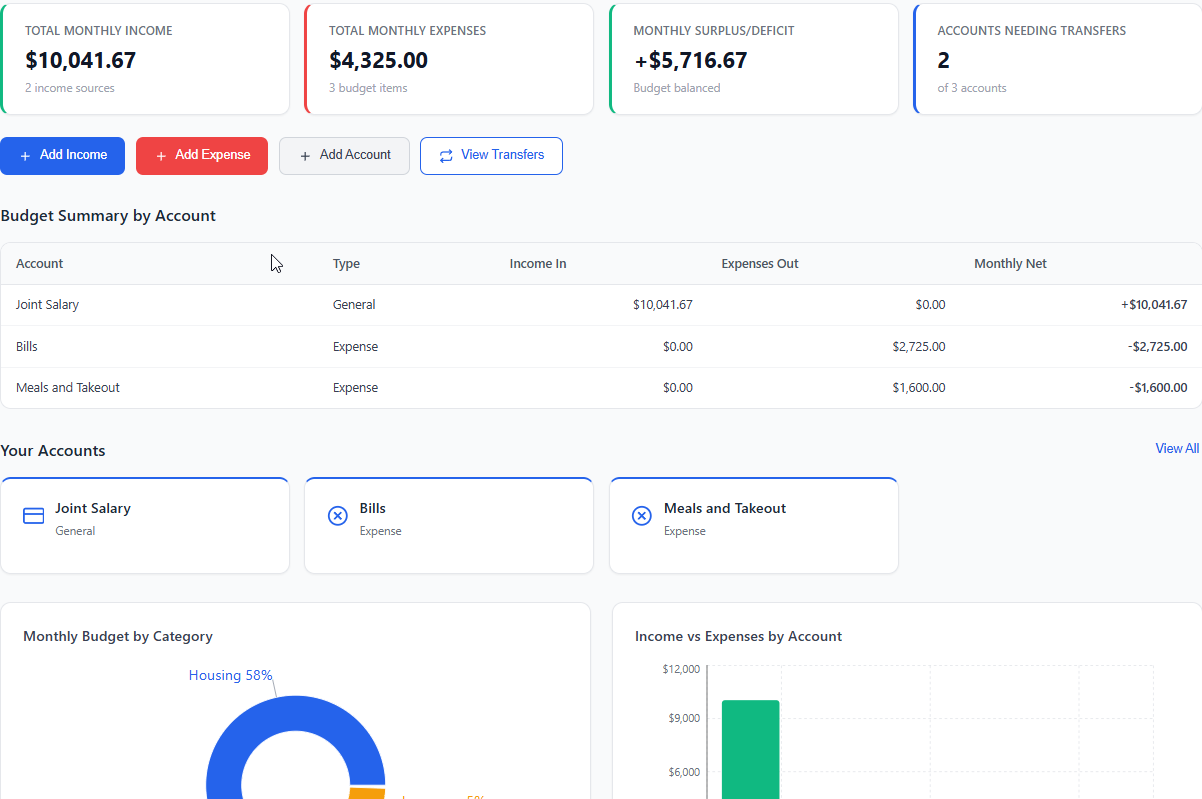Image resolution: width=1202 pixels, height=799 pixels.
Task: Open the Meals and Takeout account card
Action: coord(753,525)
